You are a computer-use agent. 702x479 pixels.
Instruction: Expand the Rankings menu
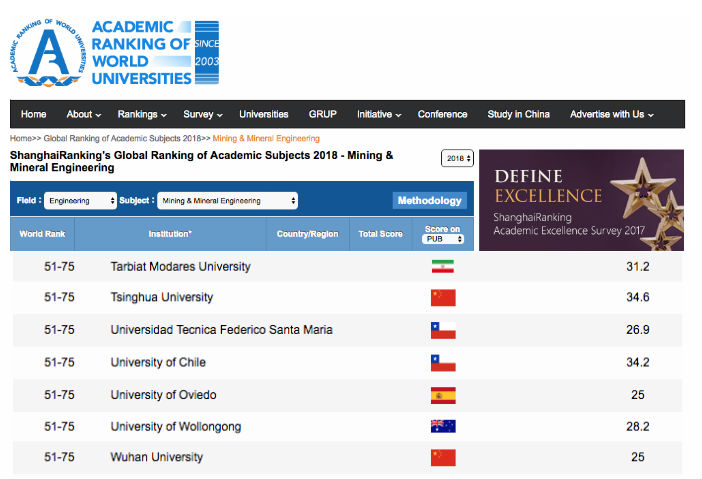(142, 114)
